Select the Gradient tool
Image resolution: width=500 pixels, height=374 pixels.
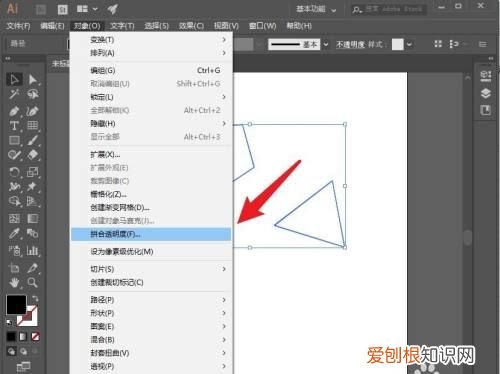32,219
